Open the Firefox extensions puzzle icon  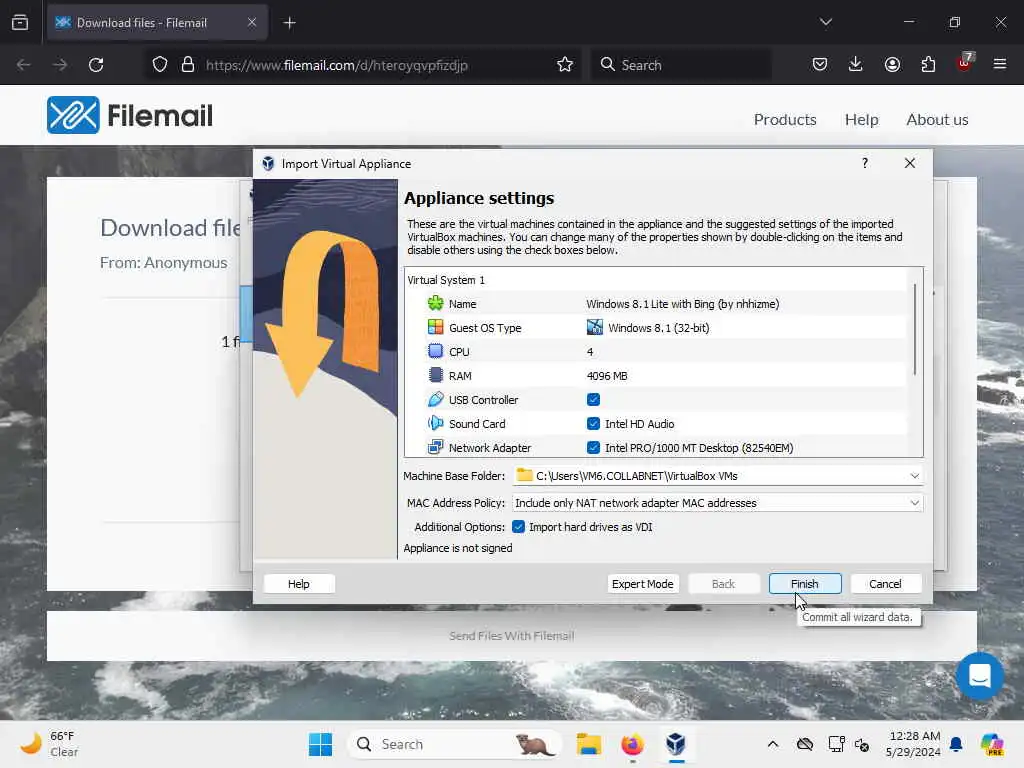click(928, 64)
